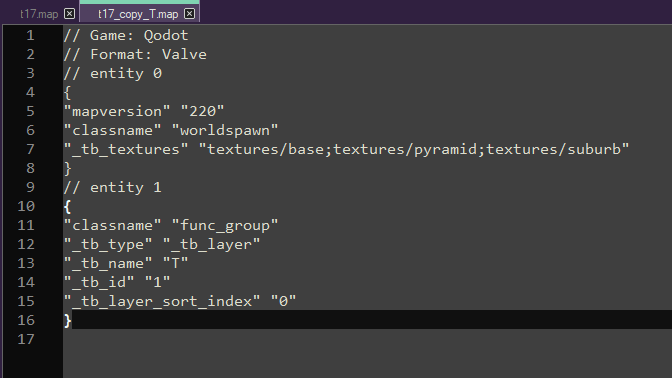Image resolution: width=672 pixels, height=378 pixels.
Task: Click line number 1 in the gutter
Action: point(30,35)
